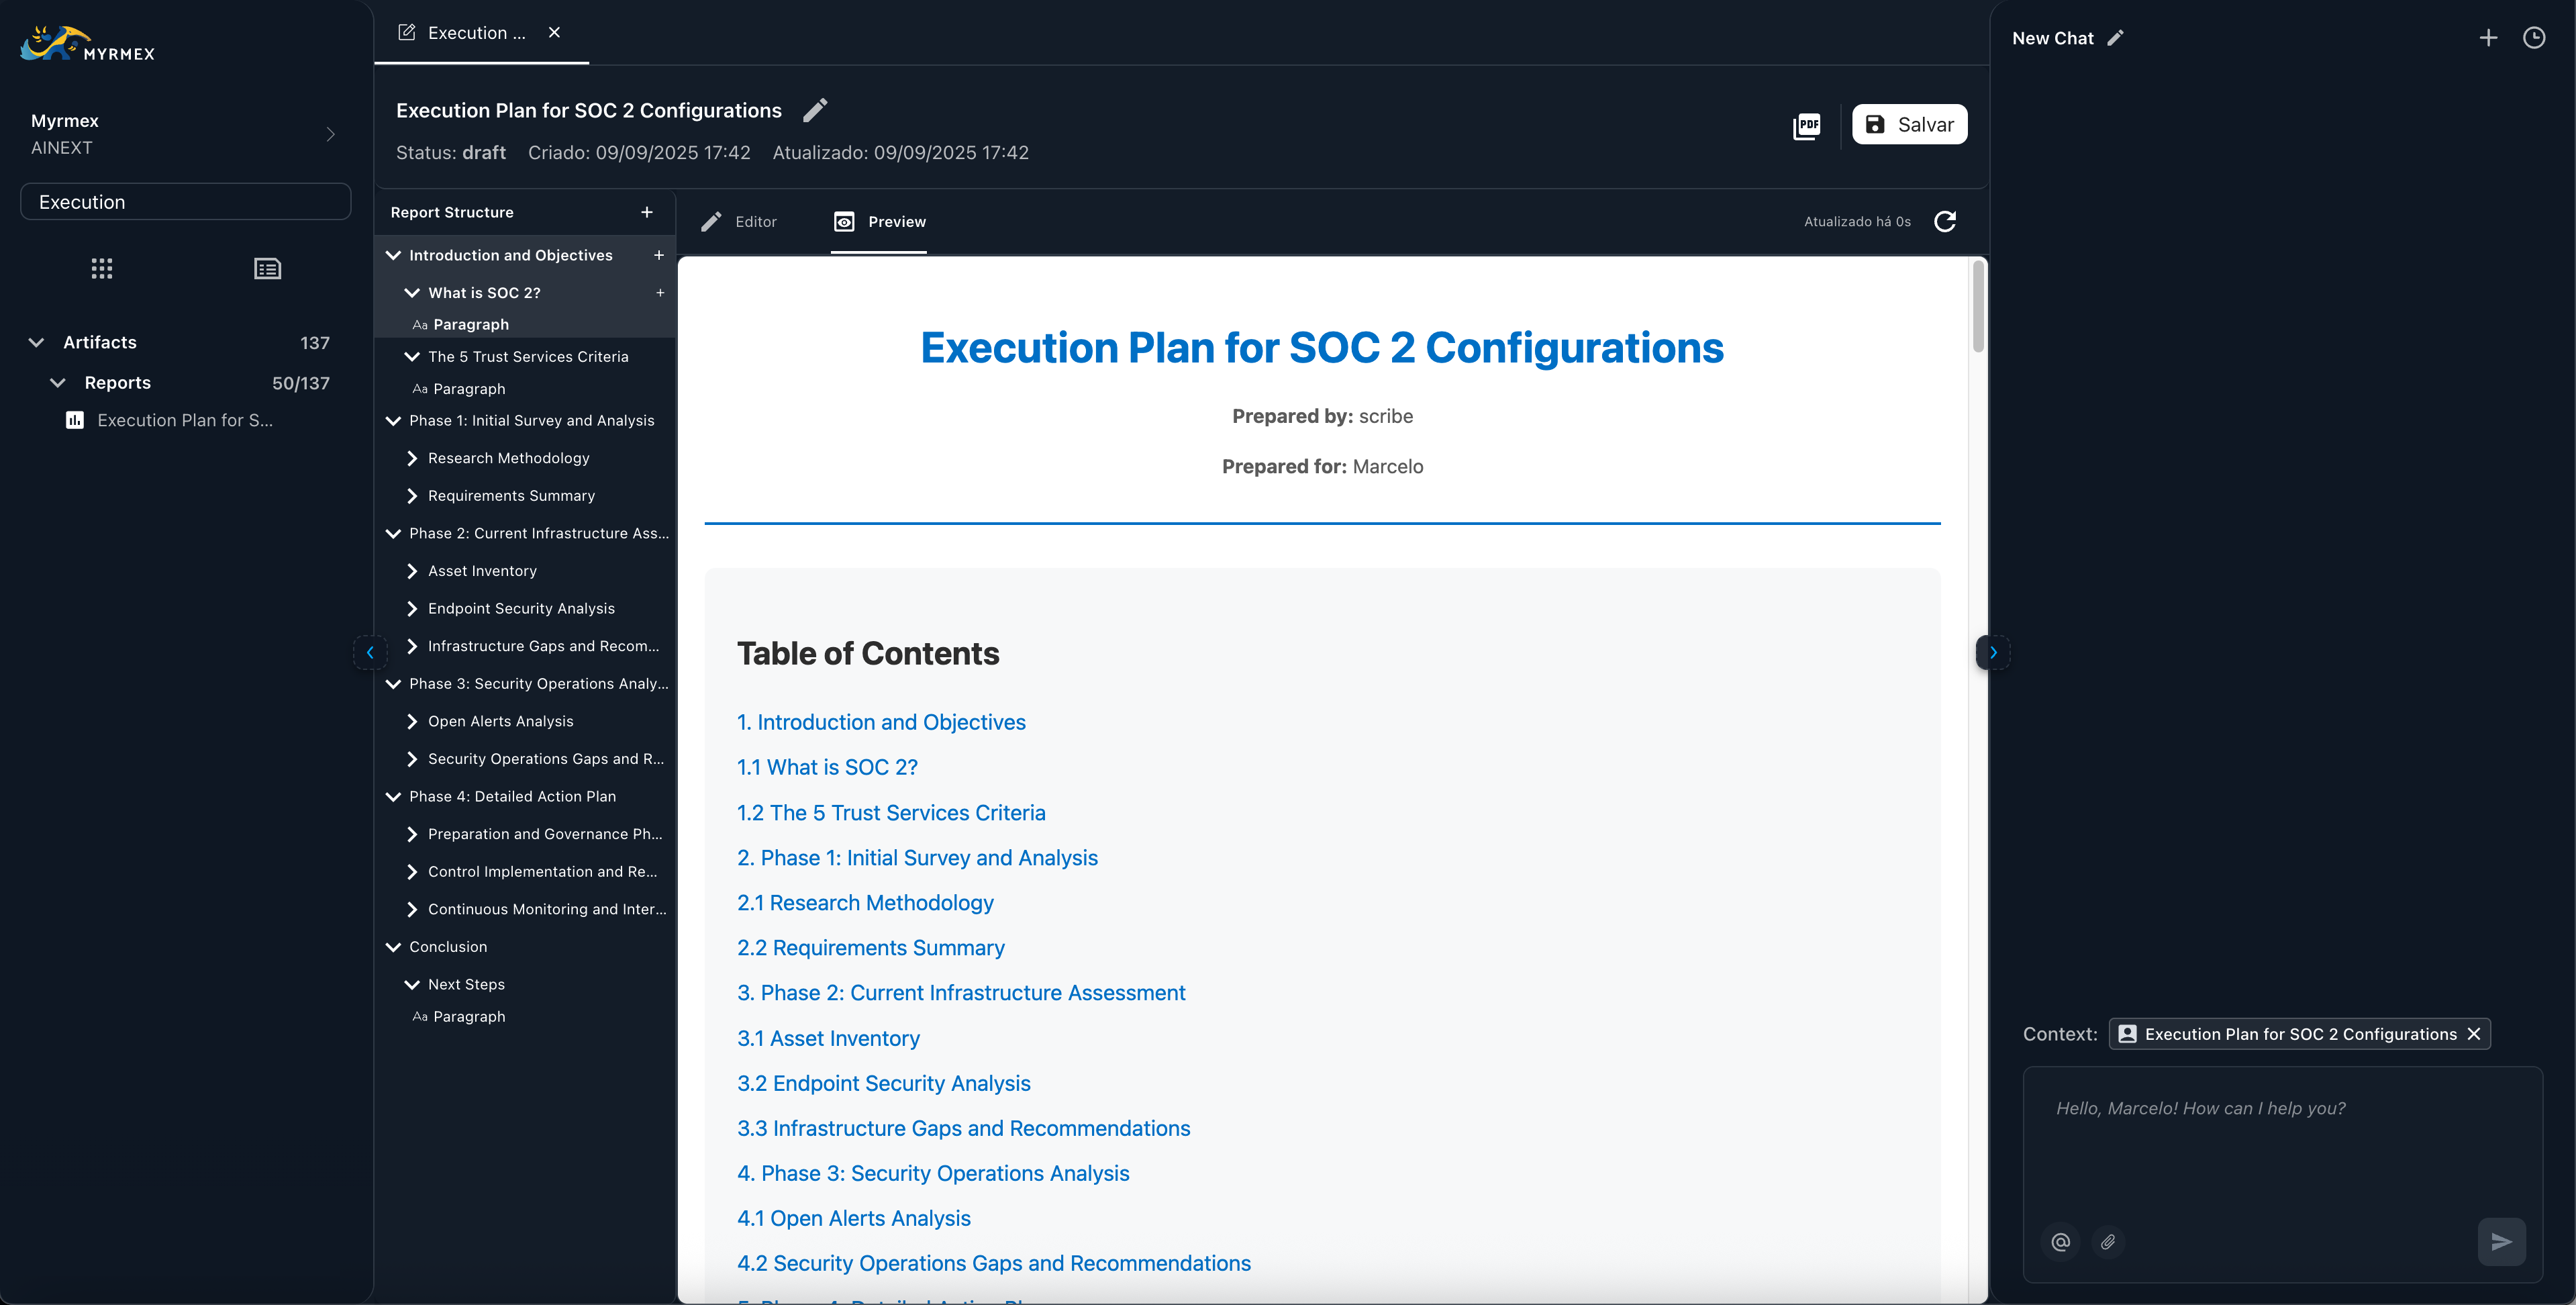Expand the Research Methodology item
This screenshot has width=2576, height=1305.
pyautogui.click(x=413, y=458)
